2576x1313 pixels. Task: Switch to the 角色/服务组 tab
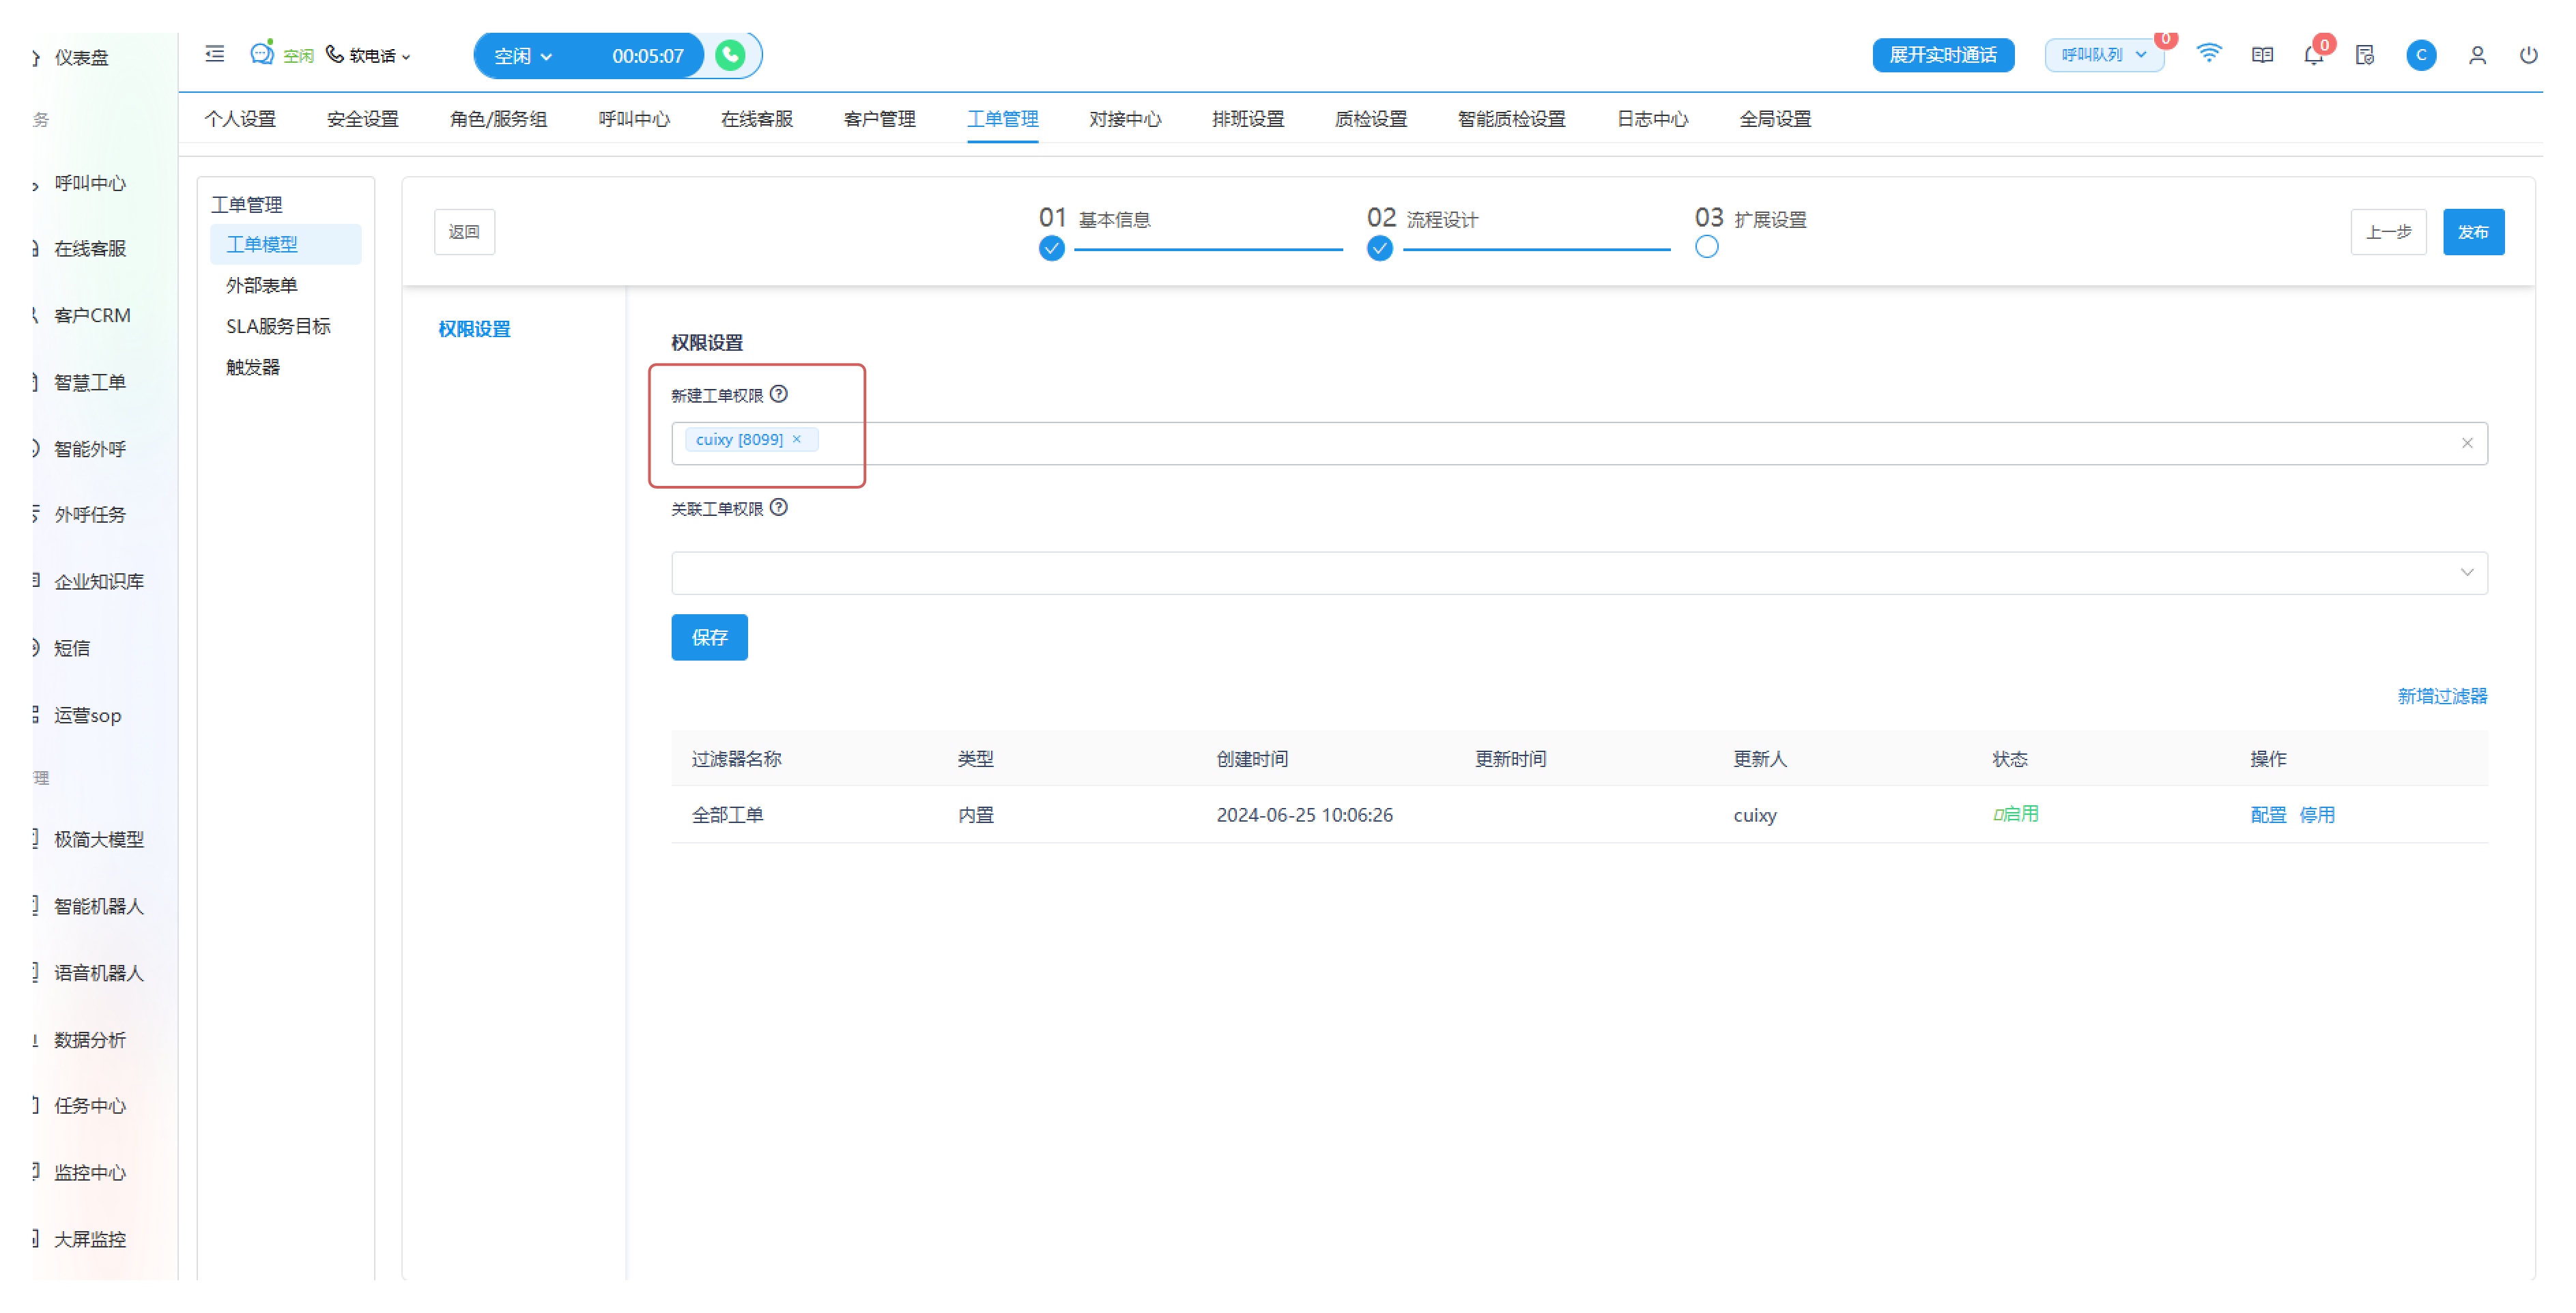point(498,119)
